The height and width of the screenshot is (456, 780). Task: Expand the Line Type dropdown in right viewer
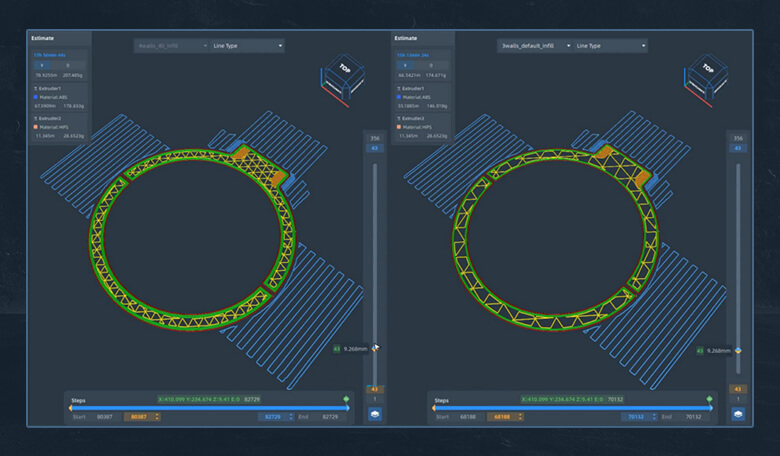(611, 46)
